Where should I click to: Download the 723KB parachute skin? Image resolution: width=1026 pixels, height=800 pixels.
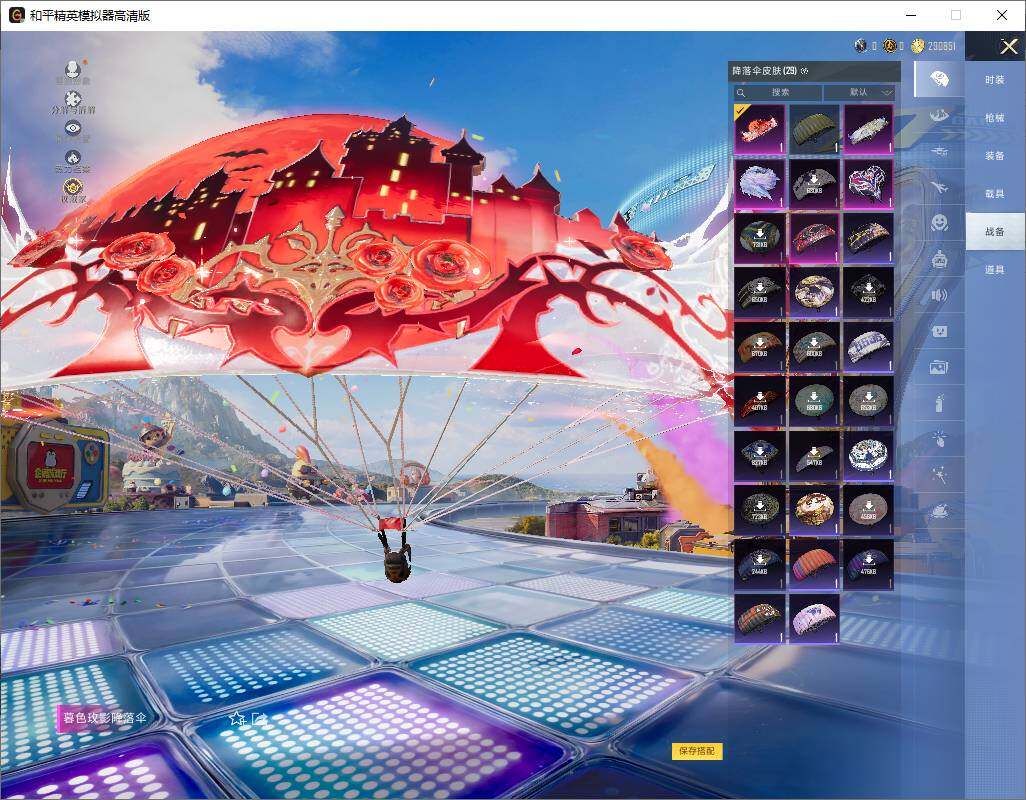coord(759,510)
